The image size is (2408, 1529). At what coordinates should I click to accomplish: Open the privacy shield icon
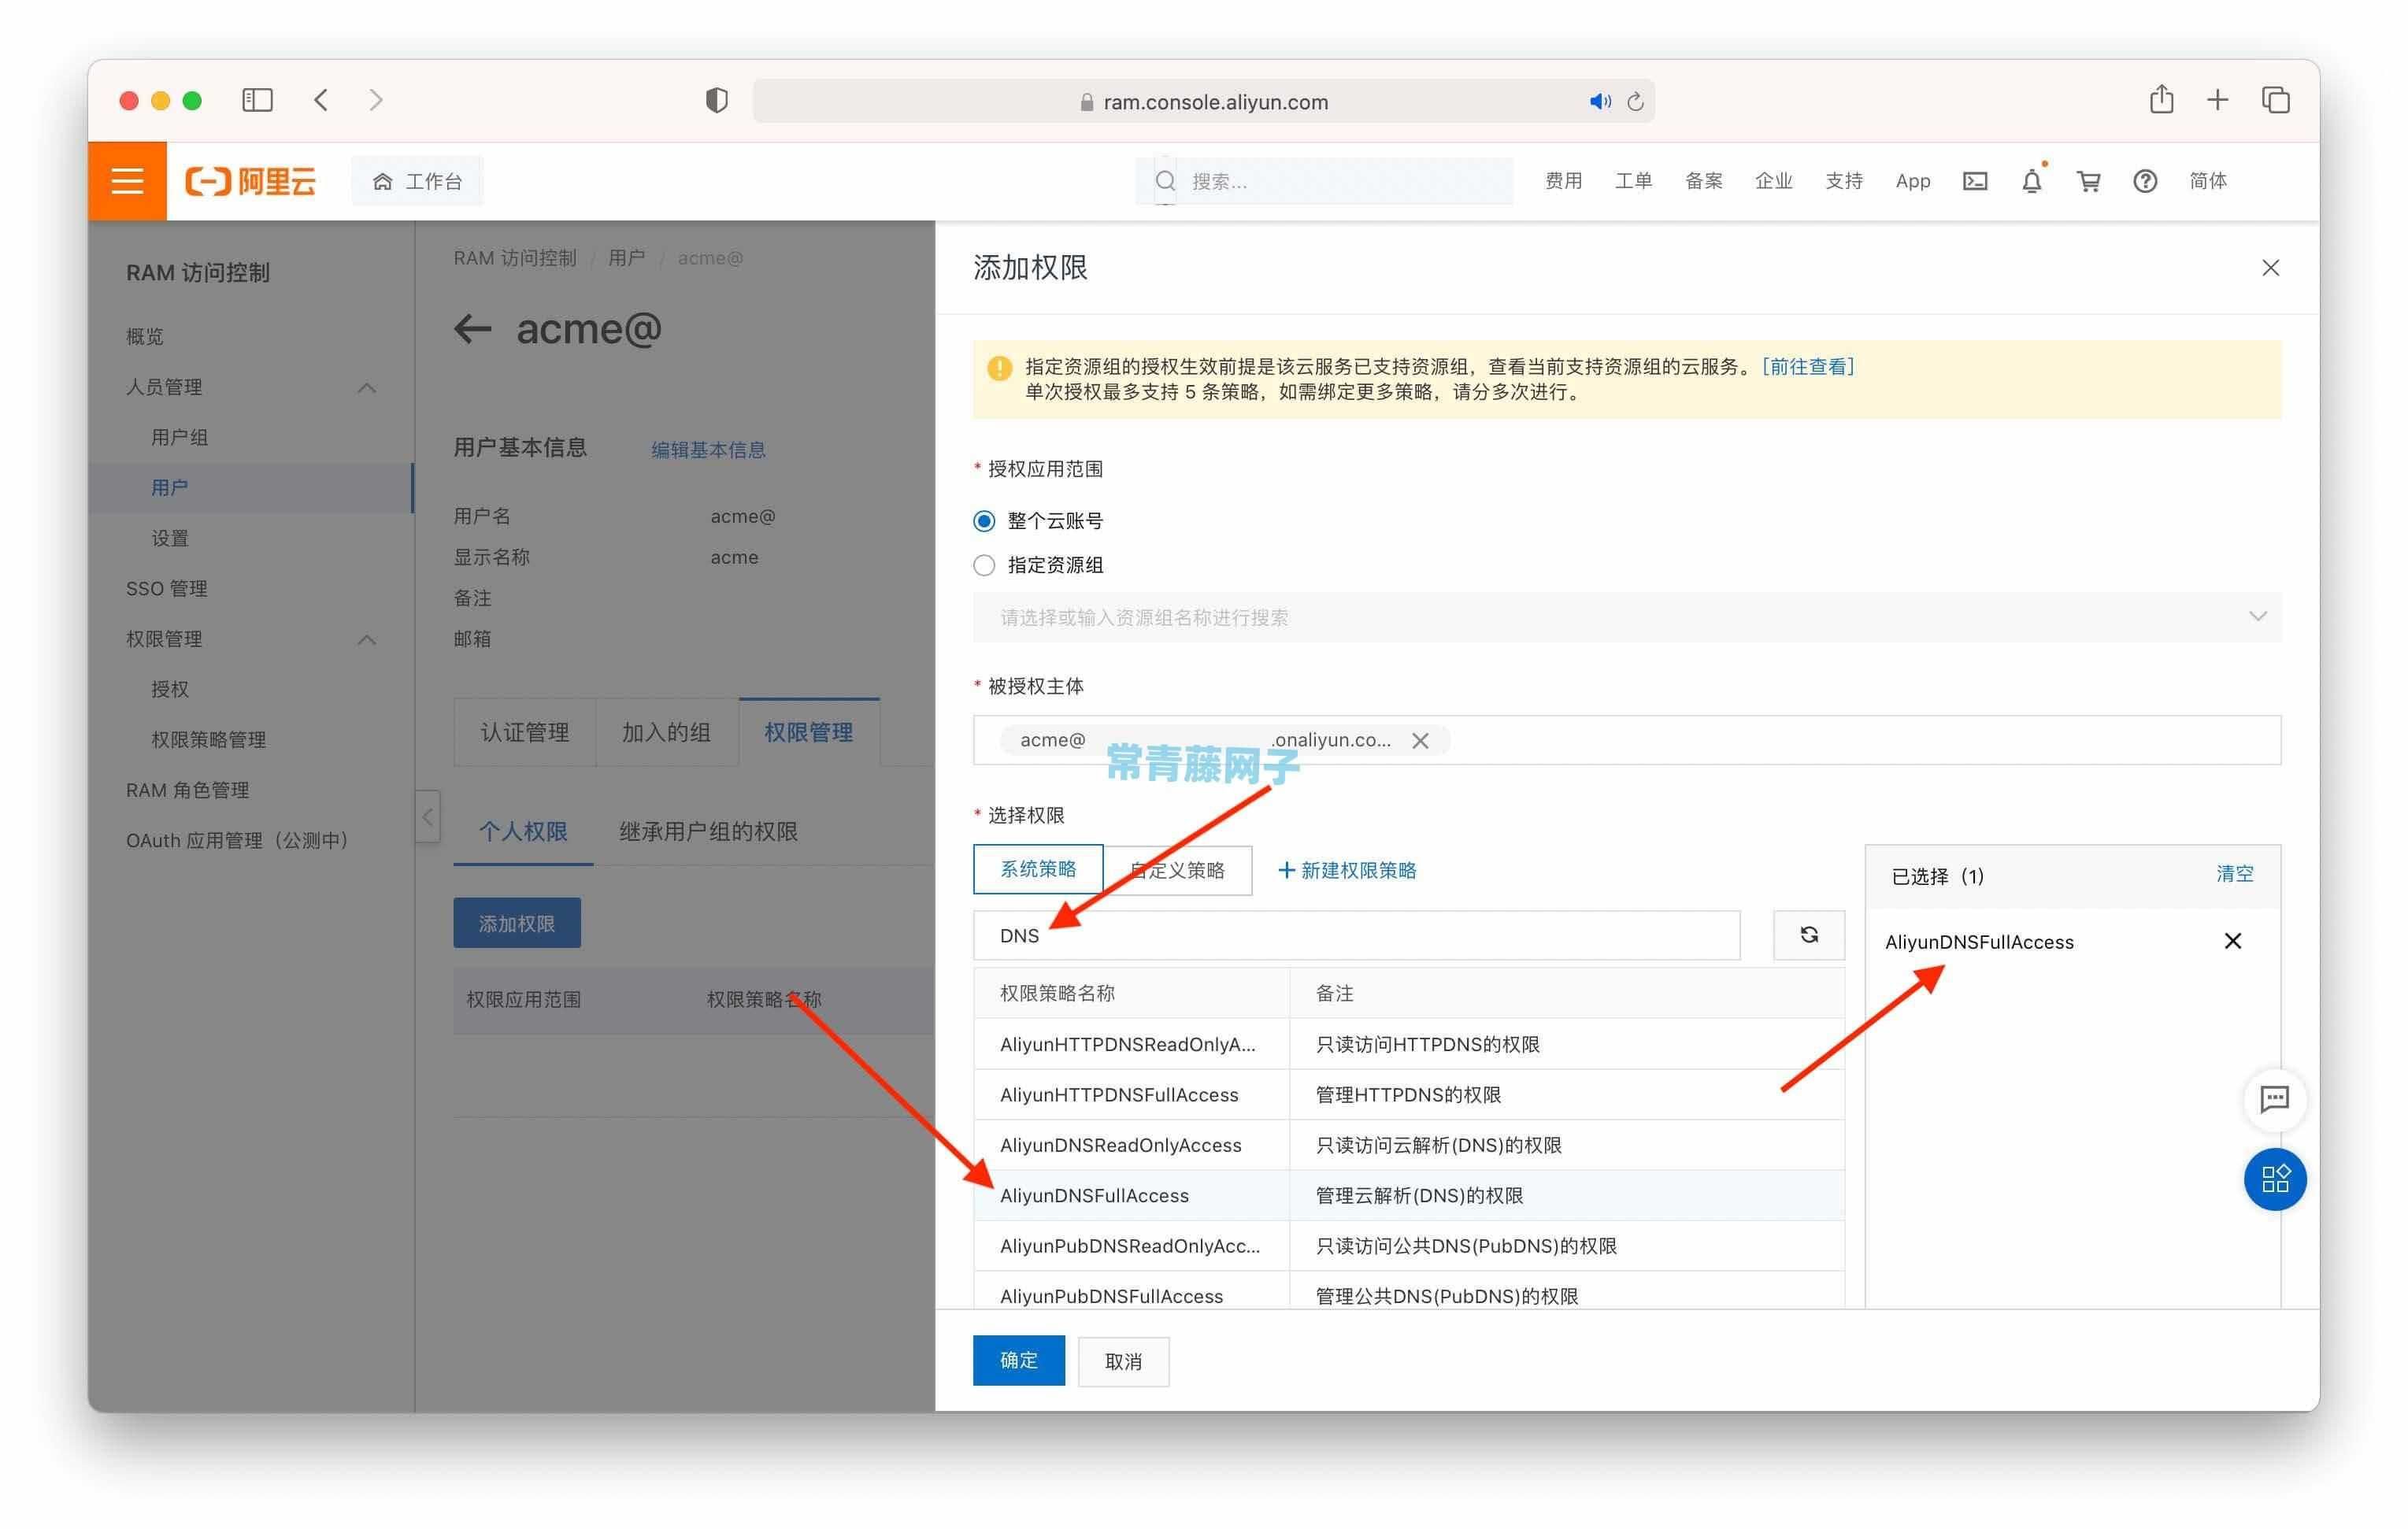click(x=716, y=100)
